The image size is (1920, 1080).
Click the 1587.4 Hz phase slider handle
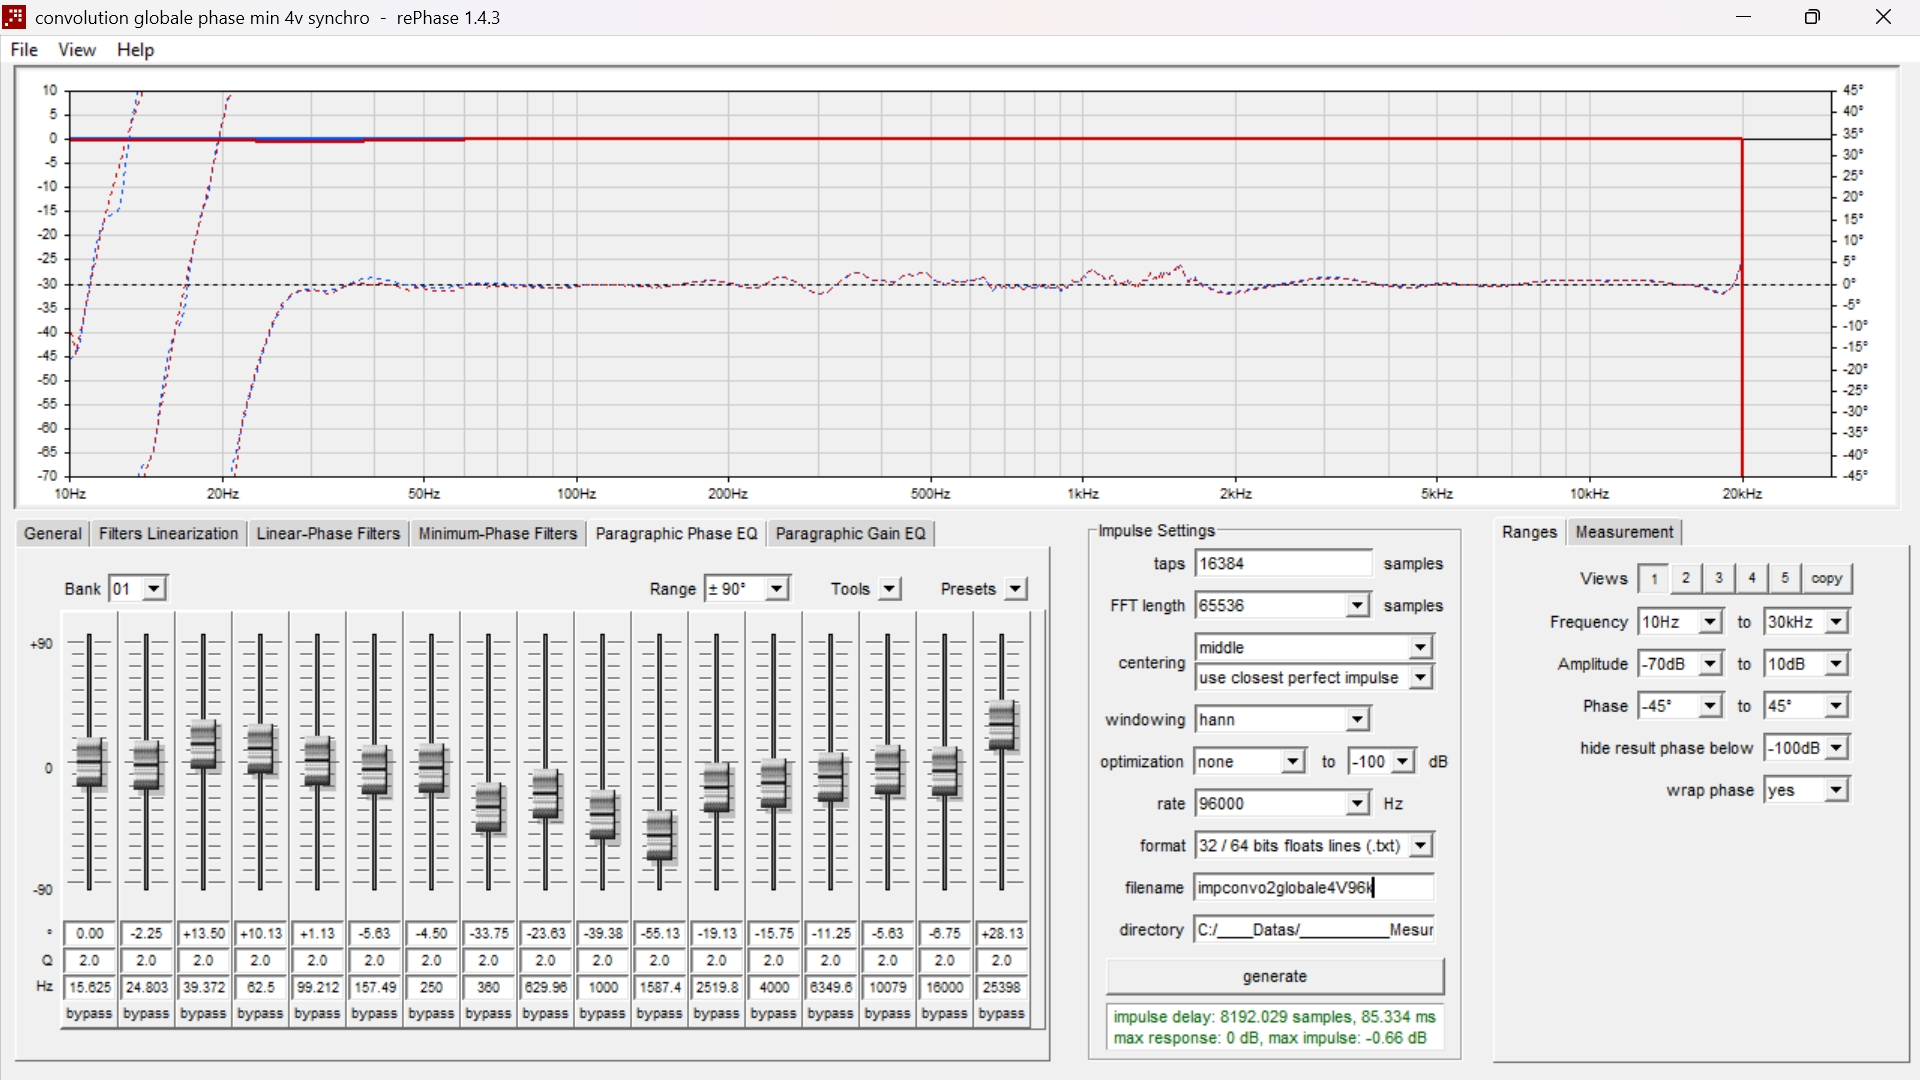pyautogui.click(x=660, y=837)
